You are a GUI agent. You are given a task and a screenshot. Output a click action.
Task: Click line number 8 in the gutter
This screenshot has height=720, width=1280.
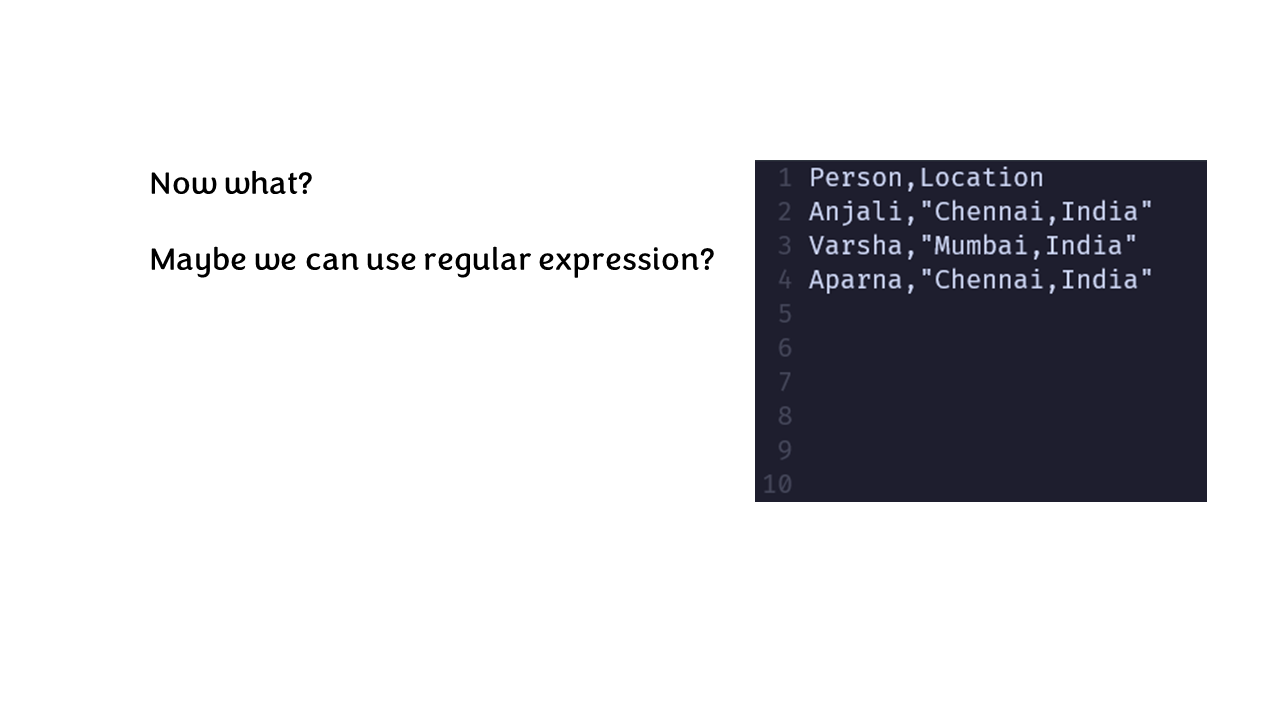click(785, 416)
